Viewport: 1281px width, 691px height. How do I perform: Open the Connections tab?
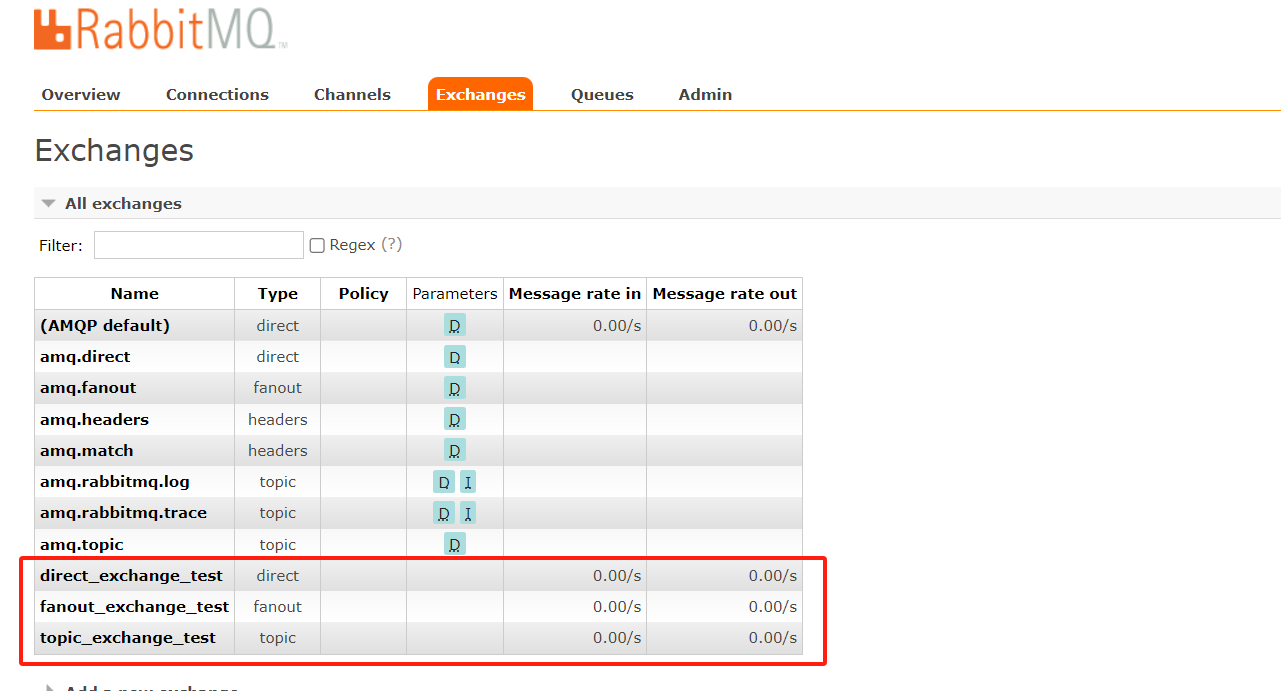217,94
